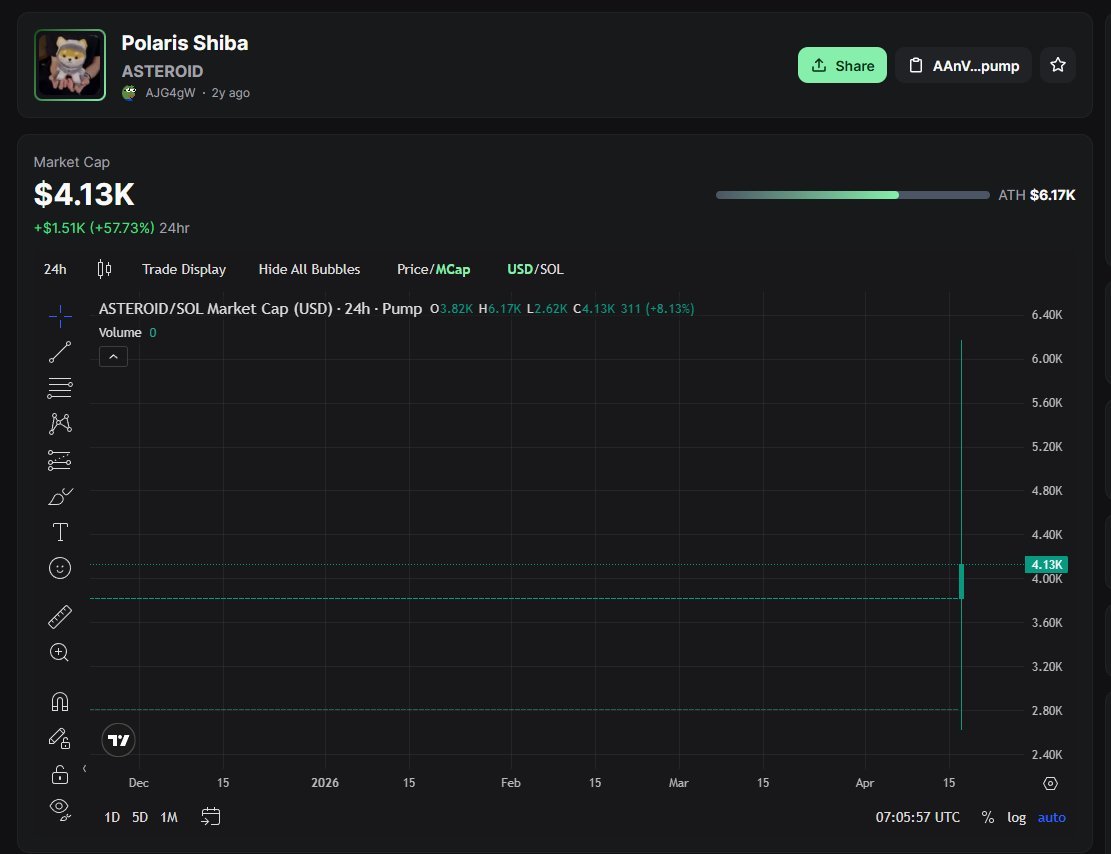This screenshot has width=1111, height=854.
Task: Select the Text annotation tool
Action: click(60, 532)
